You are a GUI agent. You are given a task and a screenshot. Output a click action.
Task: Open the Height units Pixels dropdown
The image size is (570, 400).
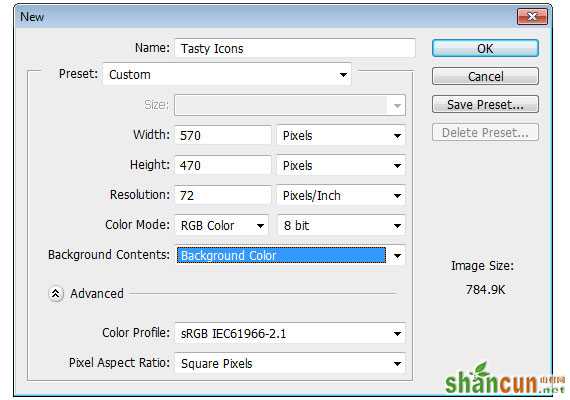pos(341,165)
